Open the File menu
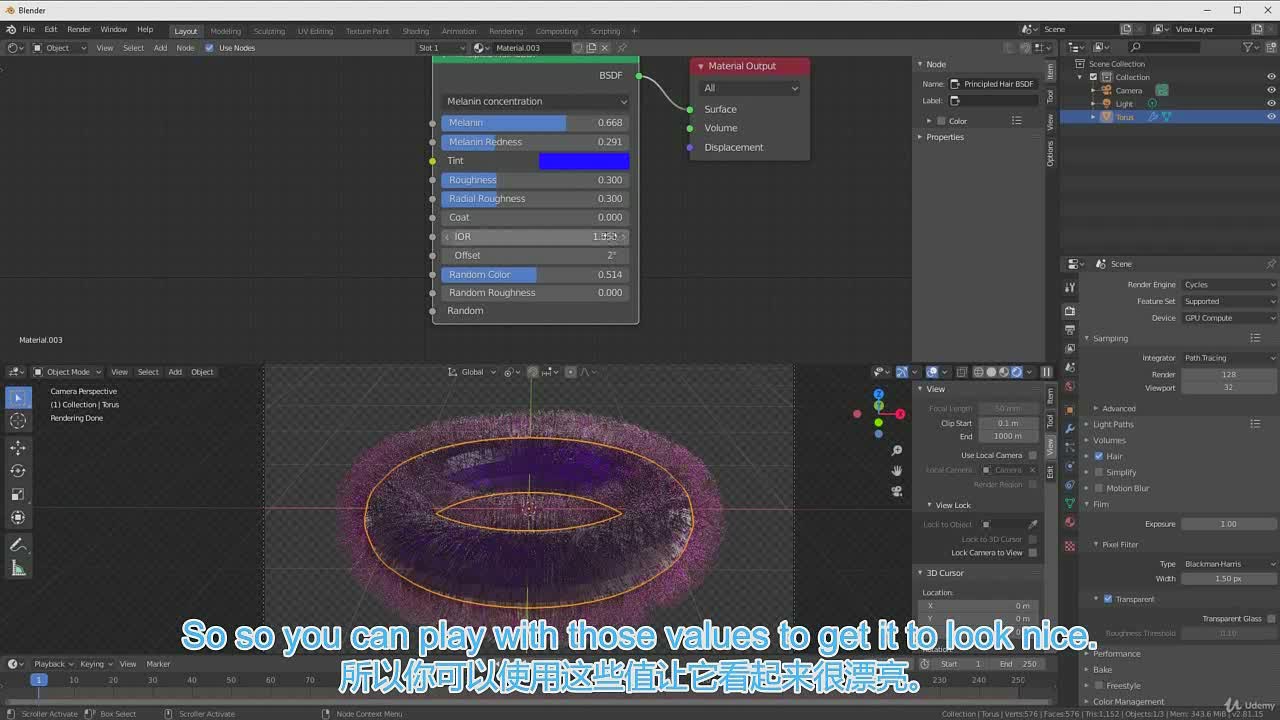Image resolution: width=1280 pixels, height=720 pixels. [x=28, y=29]
